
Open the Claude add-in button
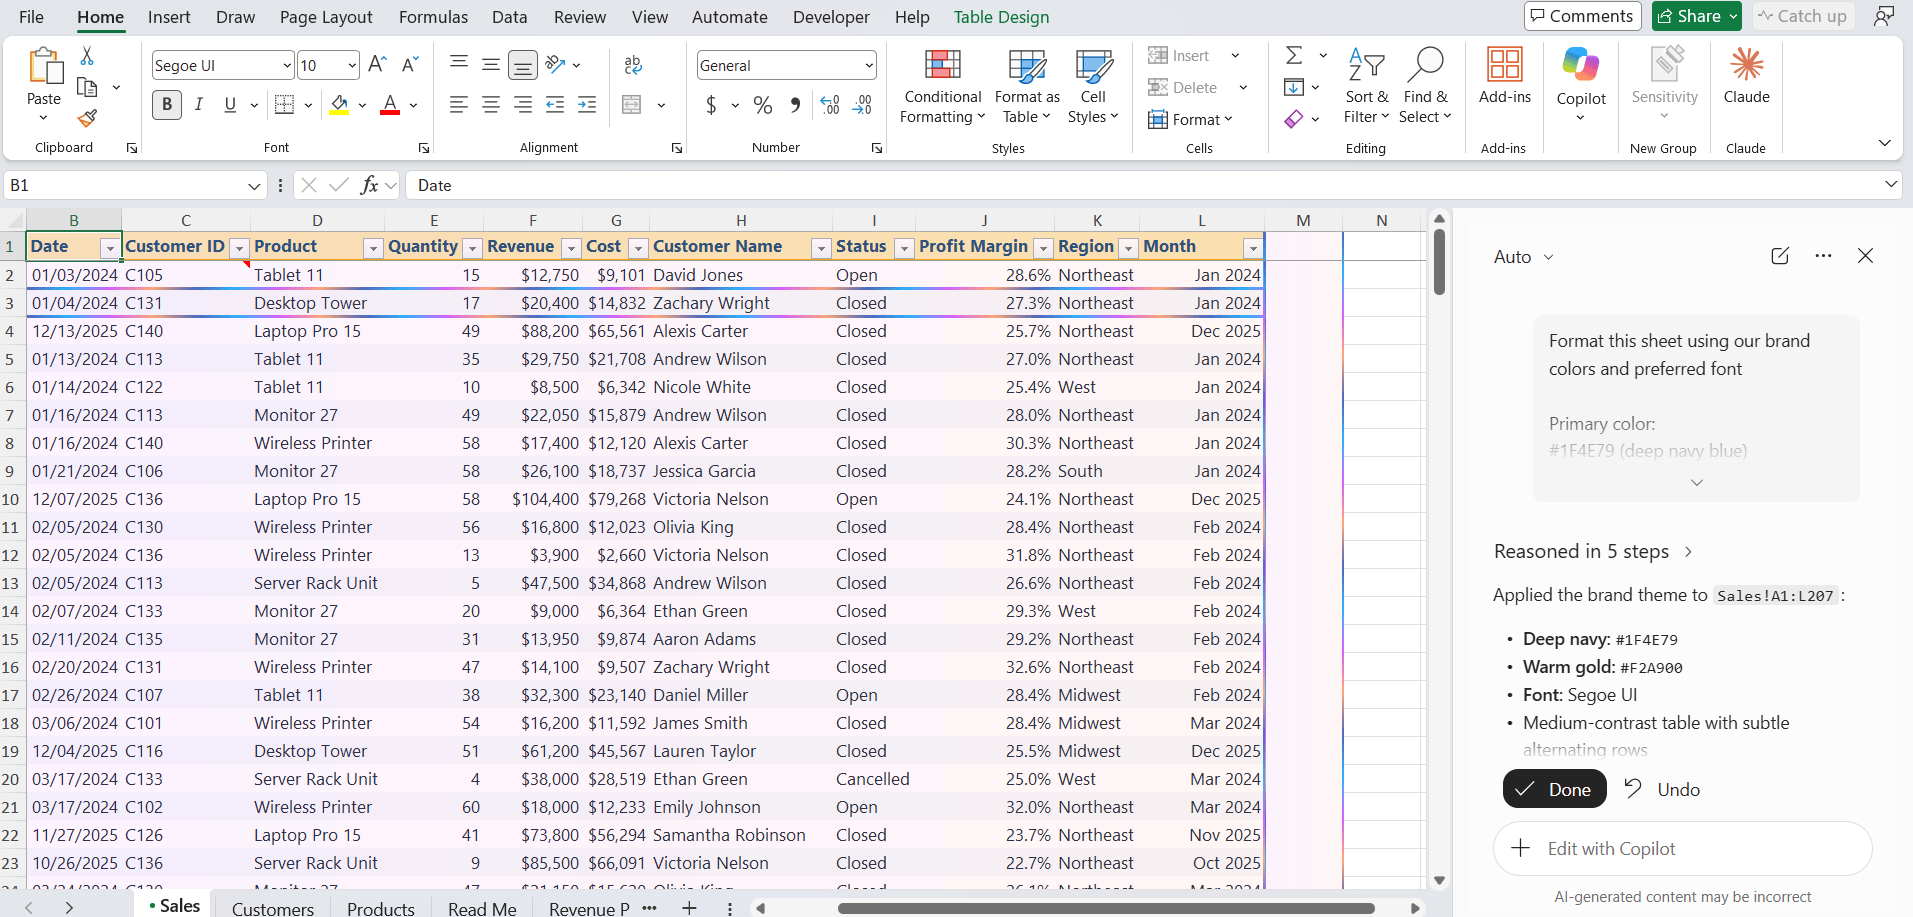pyautogui.click(x=1747, y=76)
